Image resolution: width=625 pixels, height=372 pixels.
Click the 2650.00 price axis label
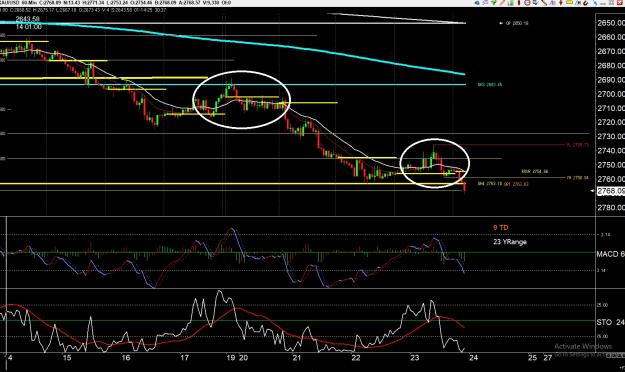pos(611,23)
